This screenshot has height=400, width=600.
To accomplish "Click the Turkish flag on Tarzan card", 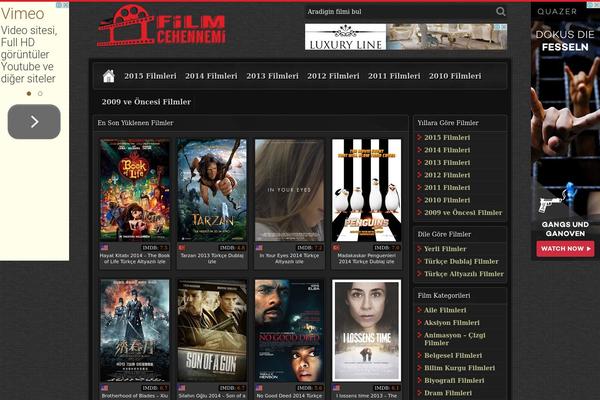I will (182, 248).
